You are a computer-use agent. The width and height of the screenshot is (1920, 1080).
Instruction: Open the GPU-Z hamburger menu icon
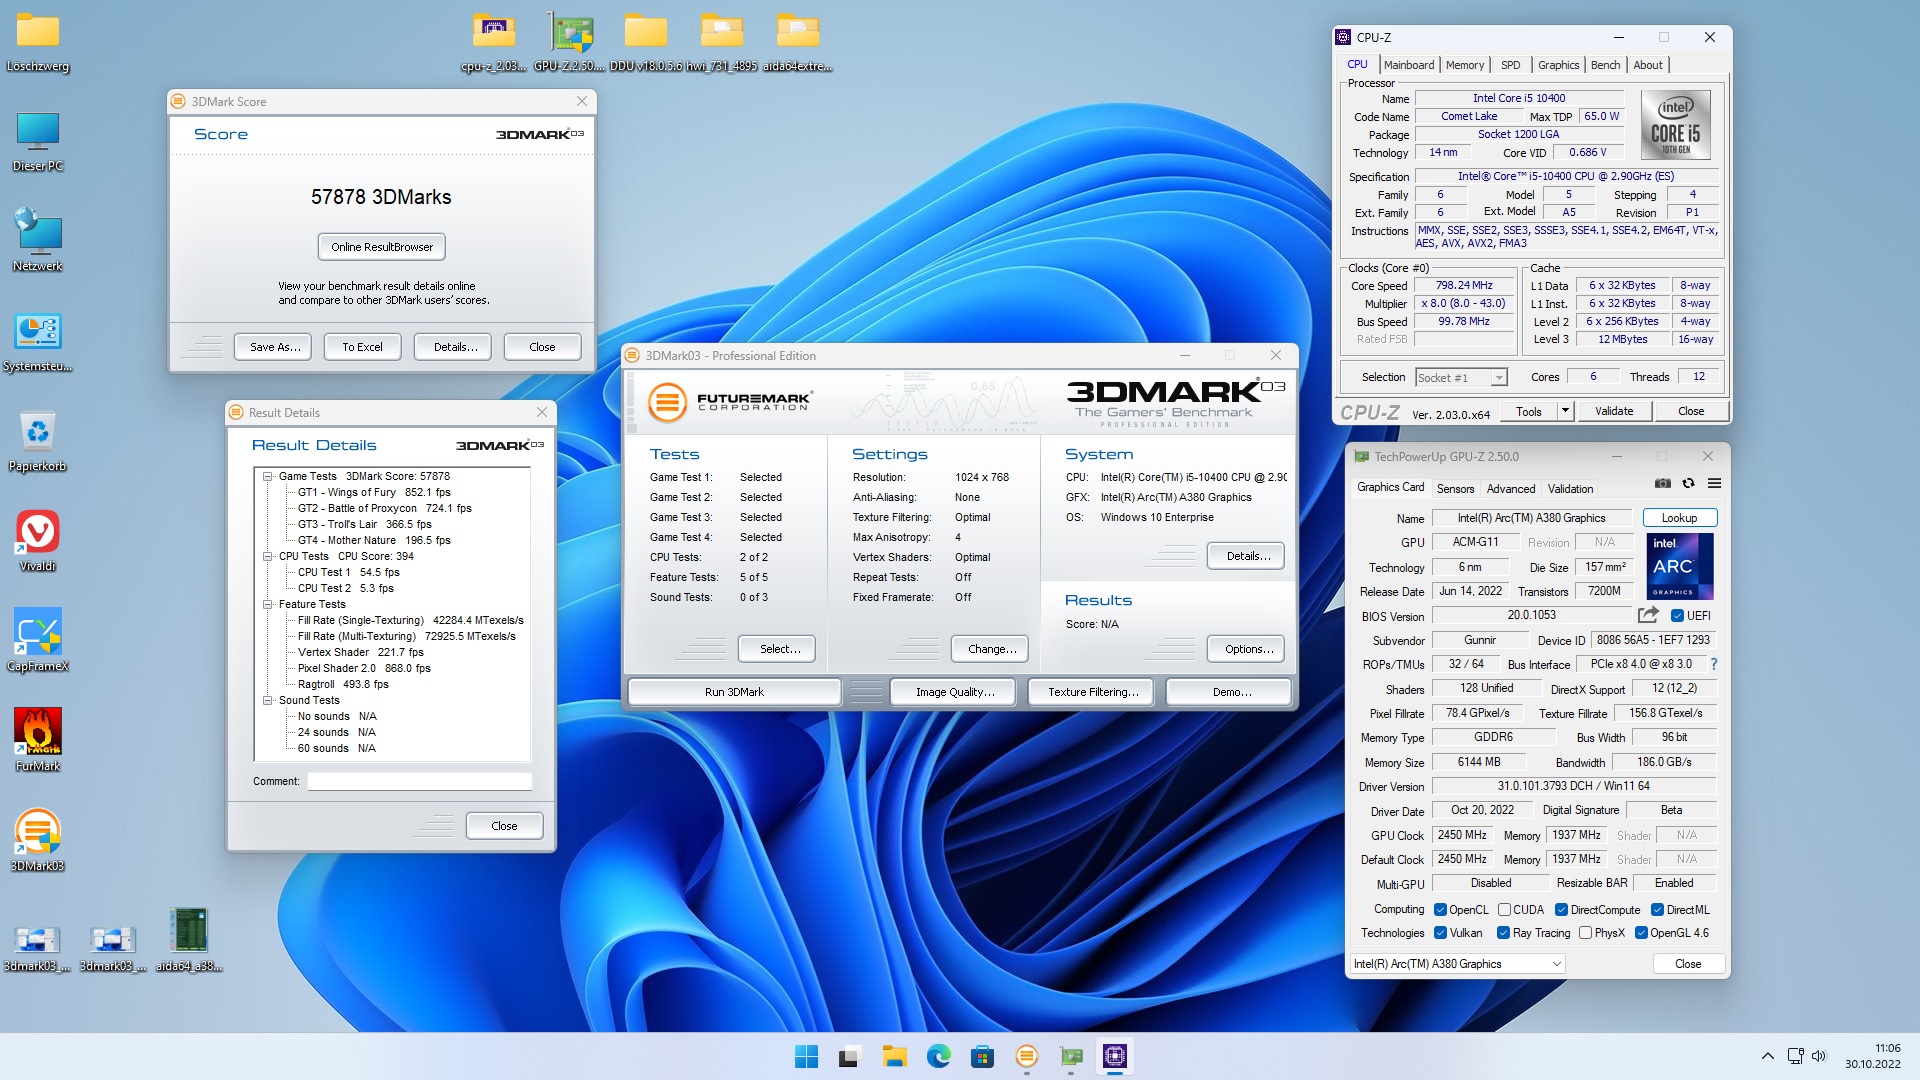click(1714, 484)
